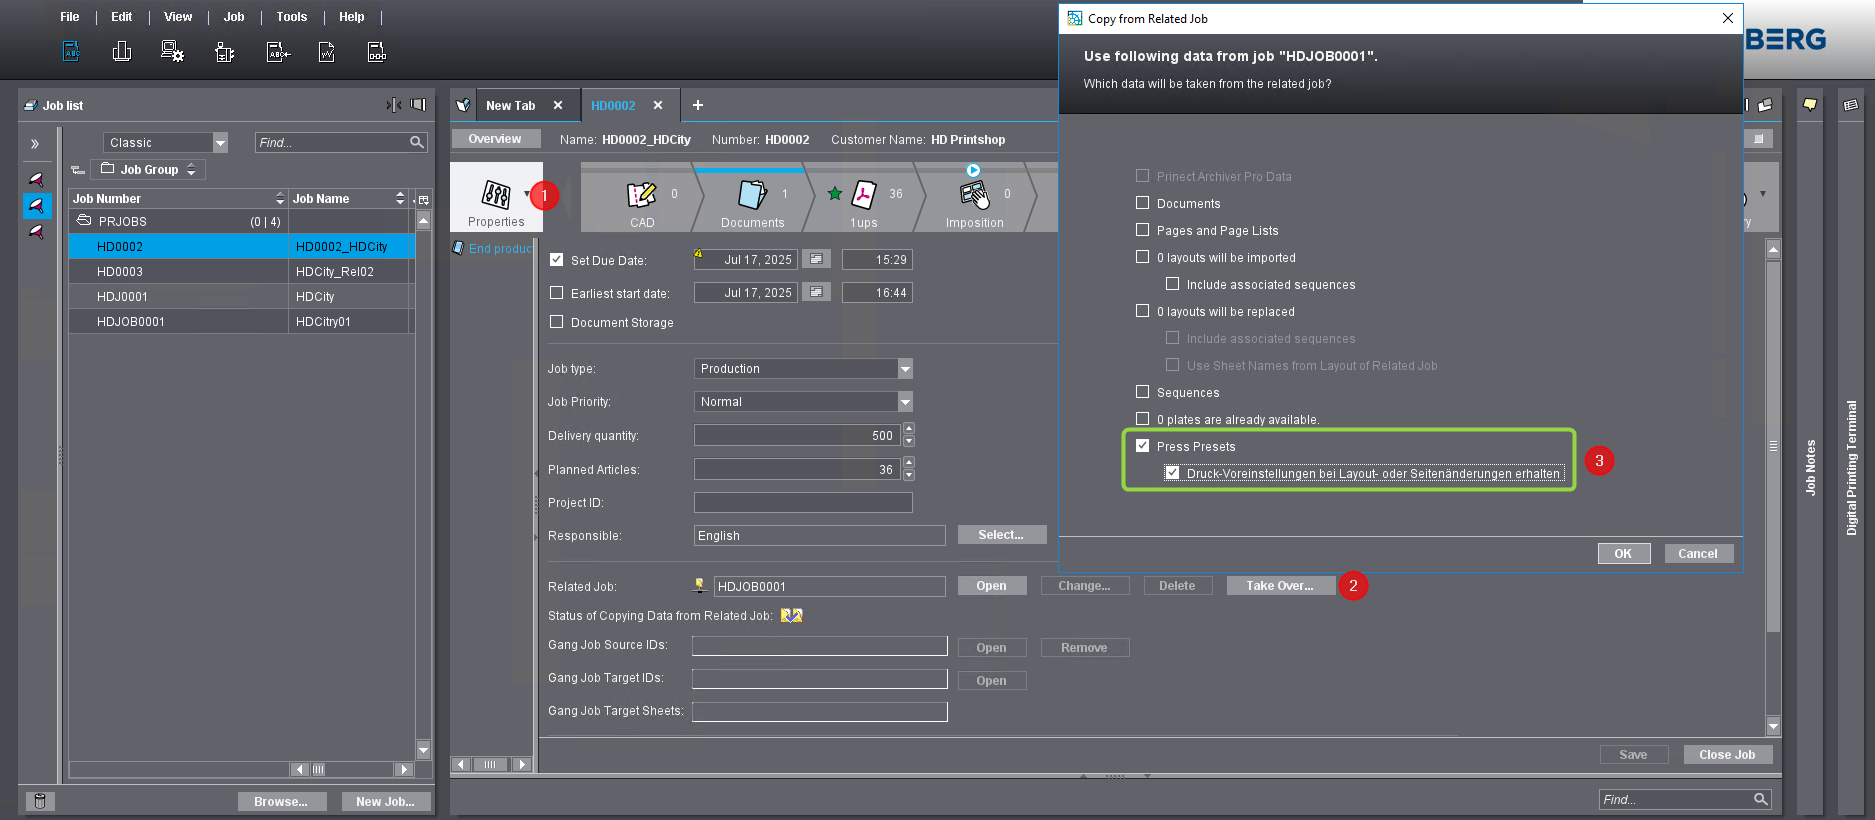This screenshot has width=1875, height=820.
Task: Switch to the New Tab tab
Action: pyautogui.click(x=510, y=106)
